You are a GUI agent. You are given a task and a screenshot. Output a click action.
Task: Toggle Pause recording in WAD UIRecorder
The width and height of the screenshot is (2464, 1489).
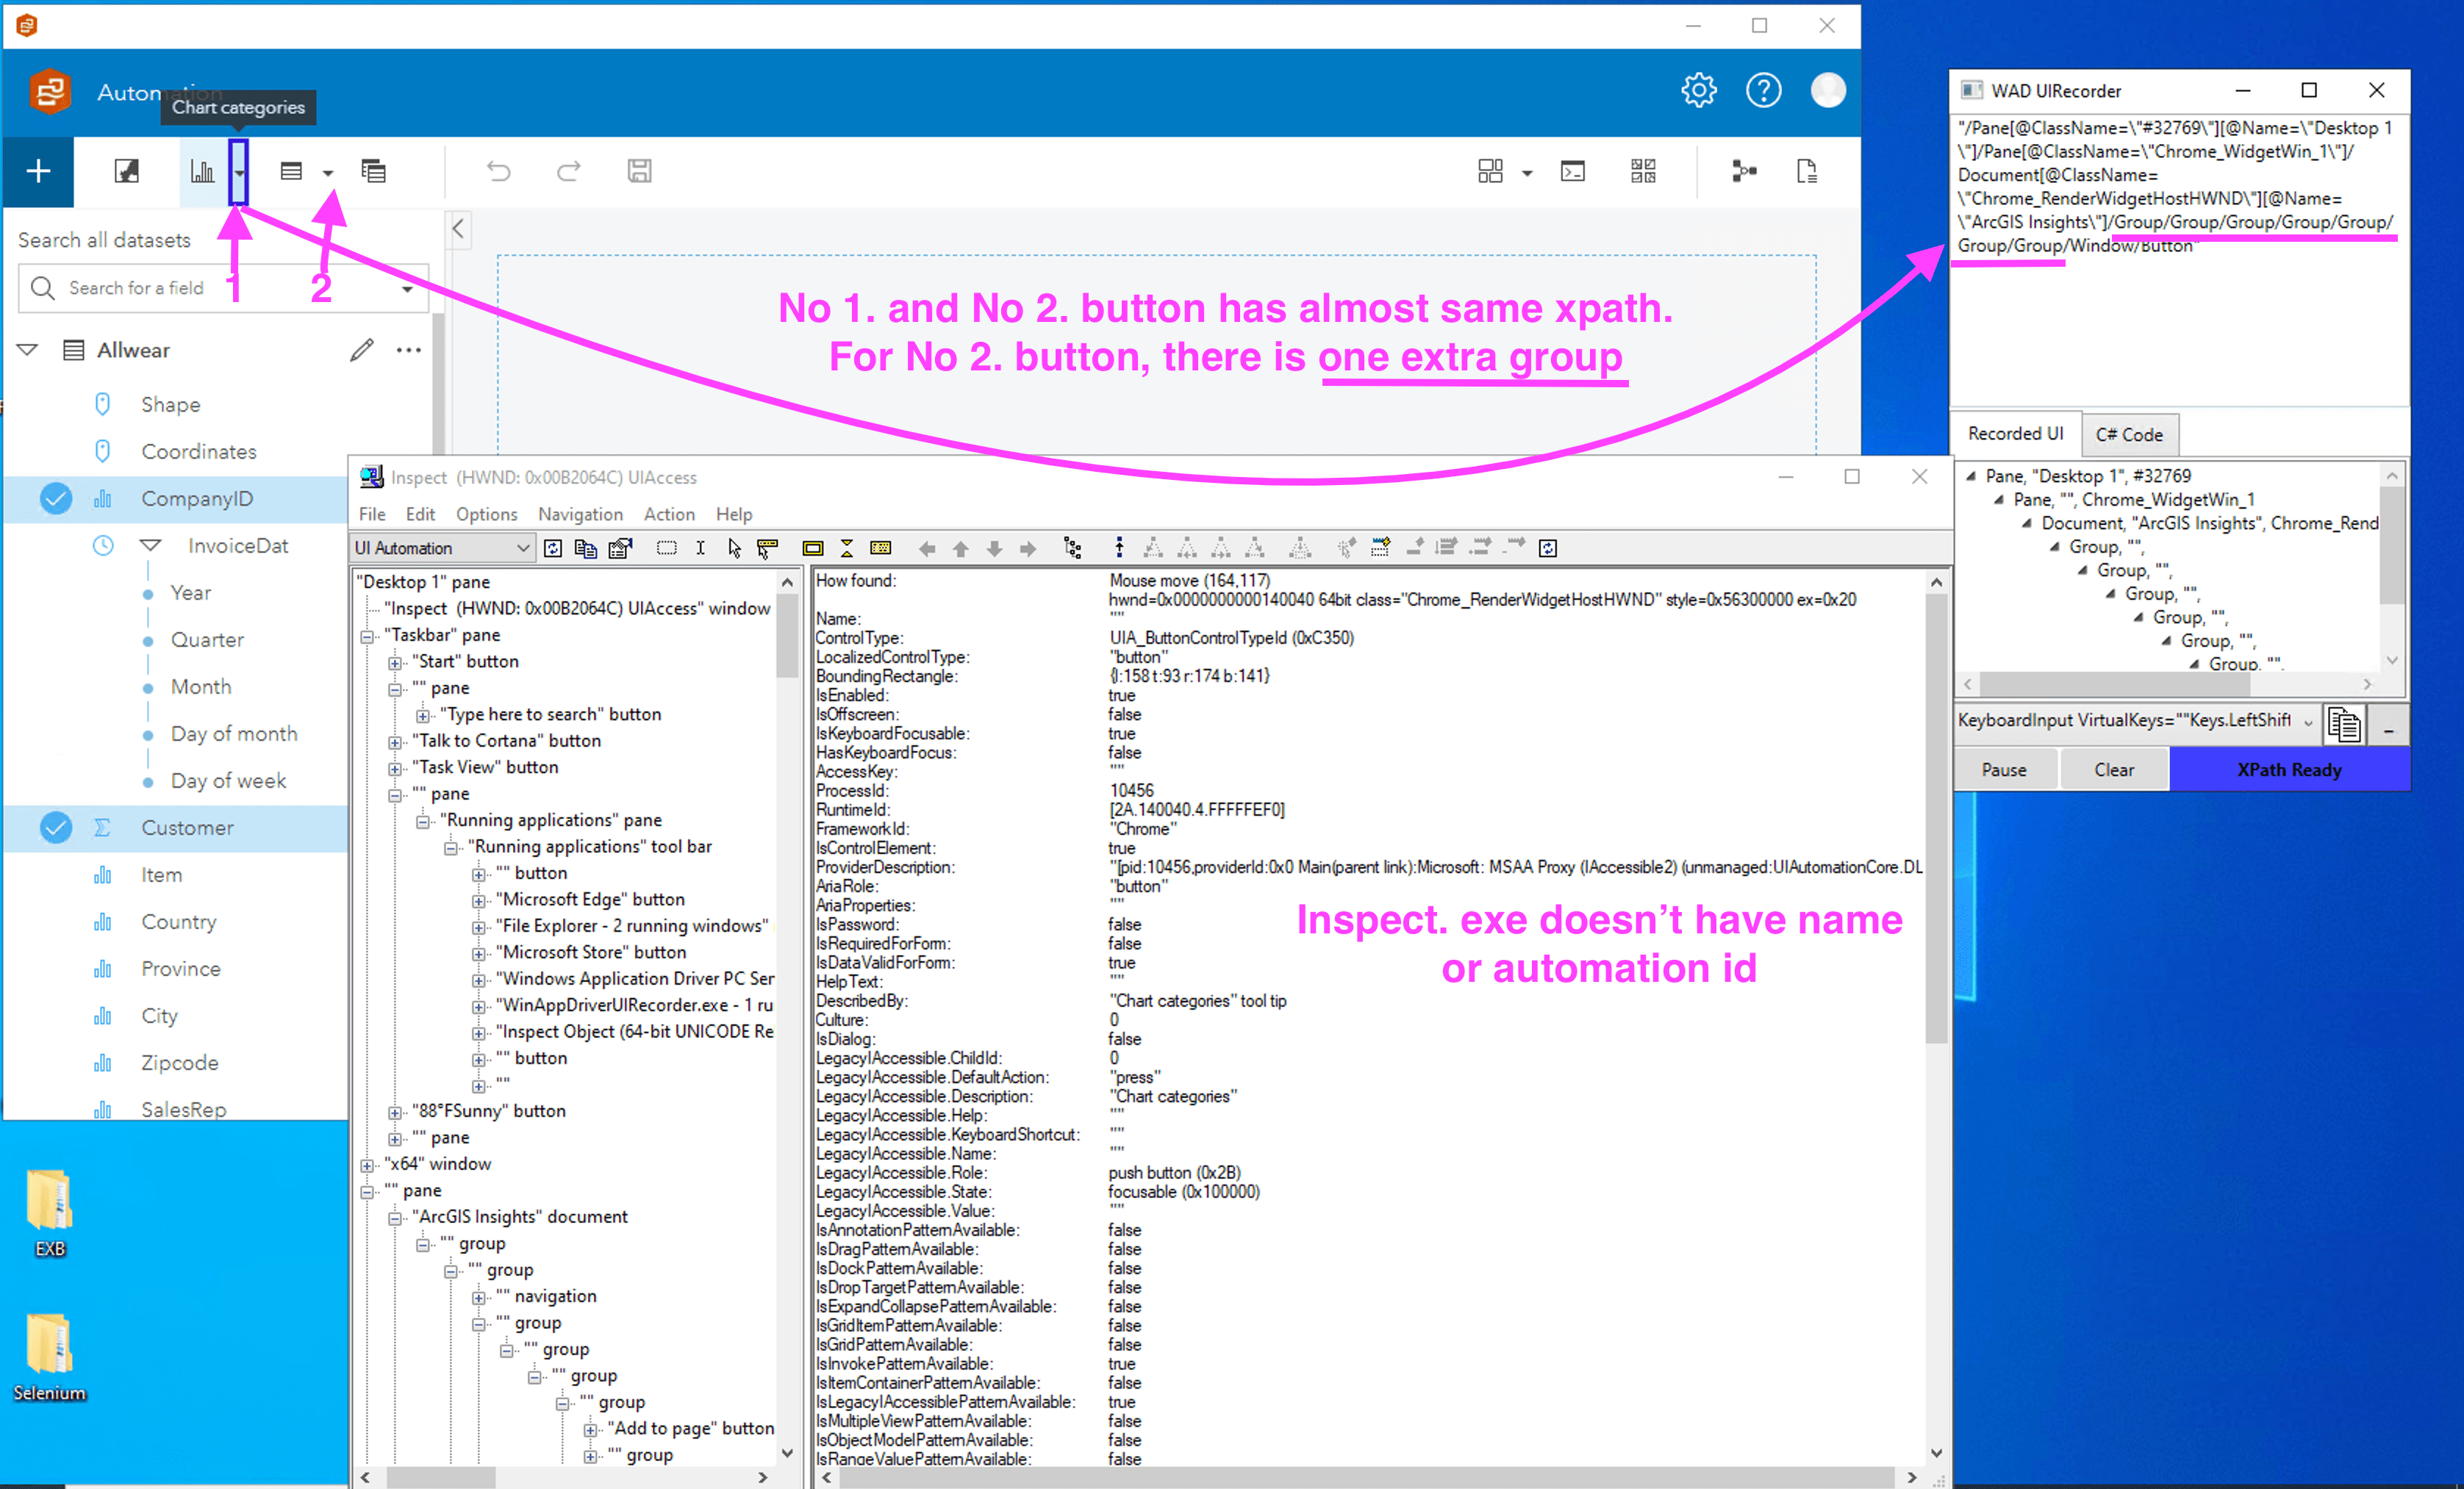2005,768
